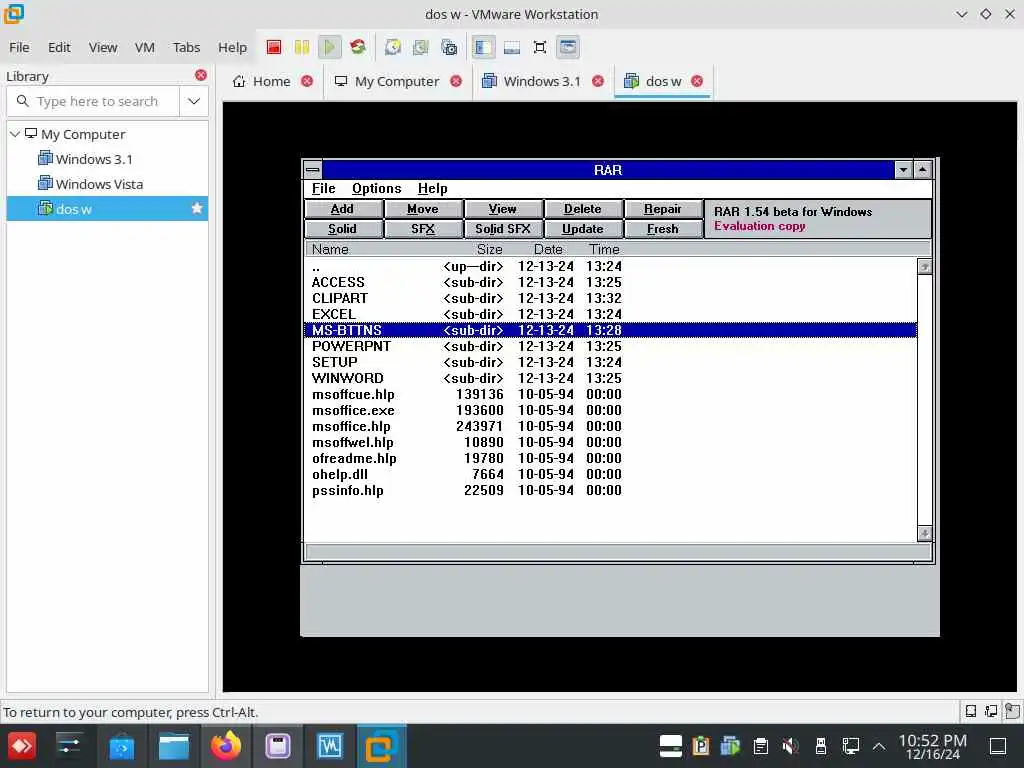The width and height of the screenshot is (1024, 768).
Task: Click the clipboard tray icon
Action: 760,746
